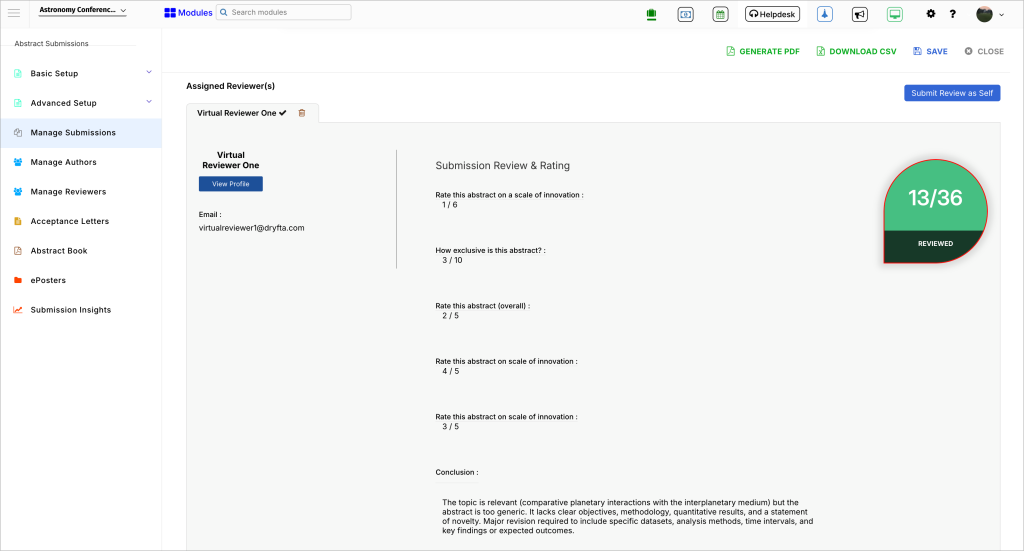This screenshot has width=1024, height=551.
Task: Click the green suitcase icon
Action: point(651,14)
